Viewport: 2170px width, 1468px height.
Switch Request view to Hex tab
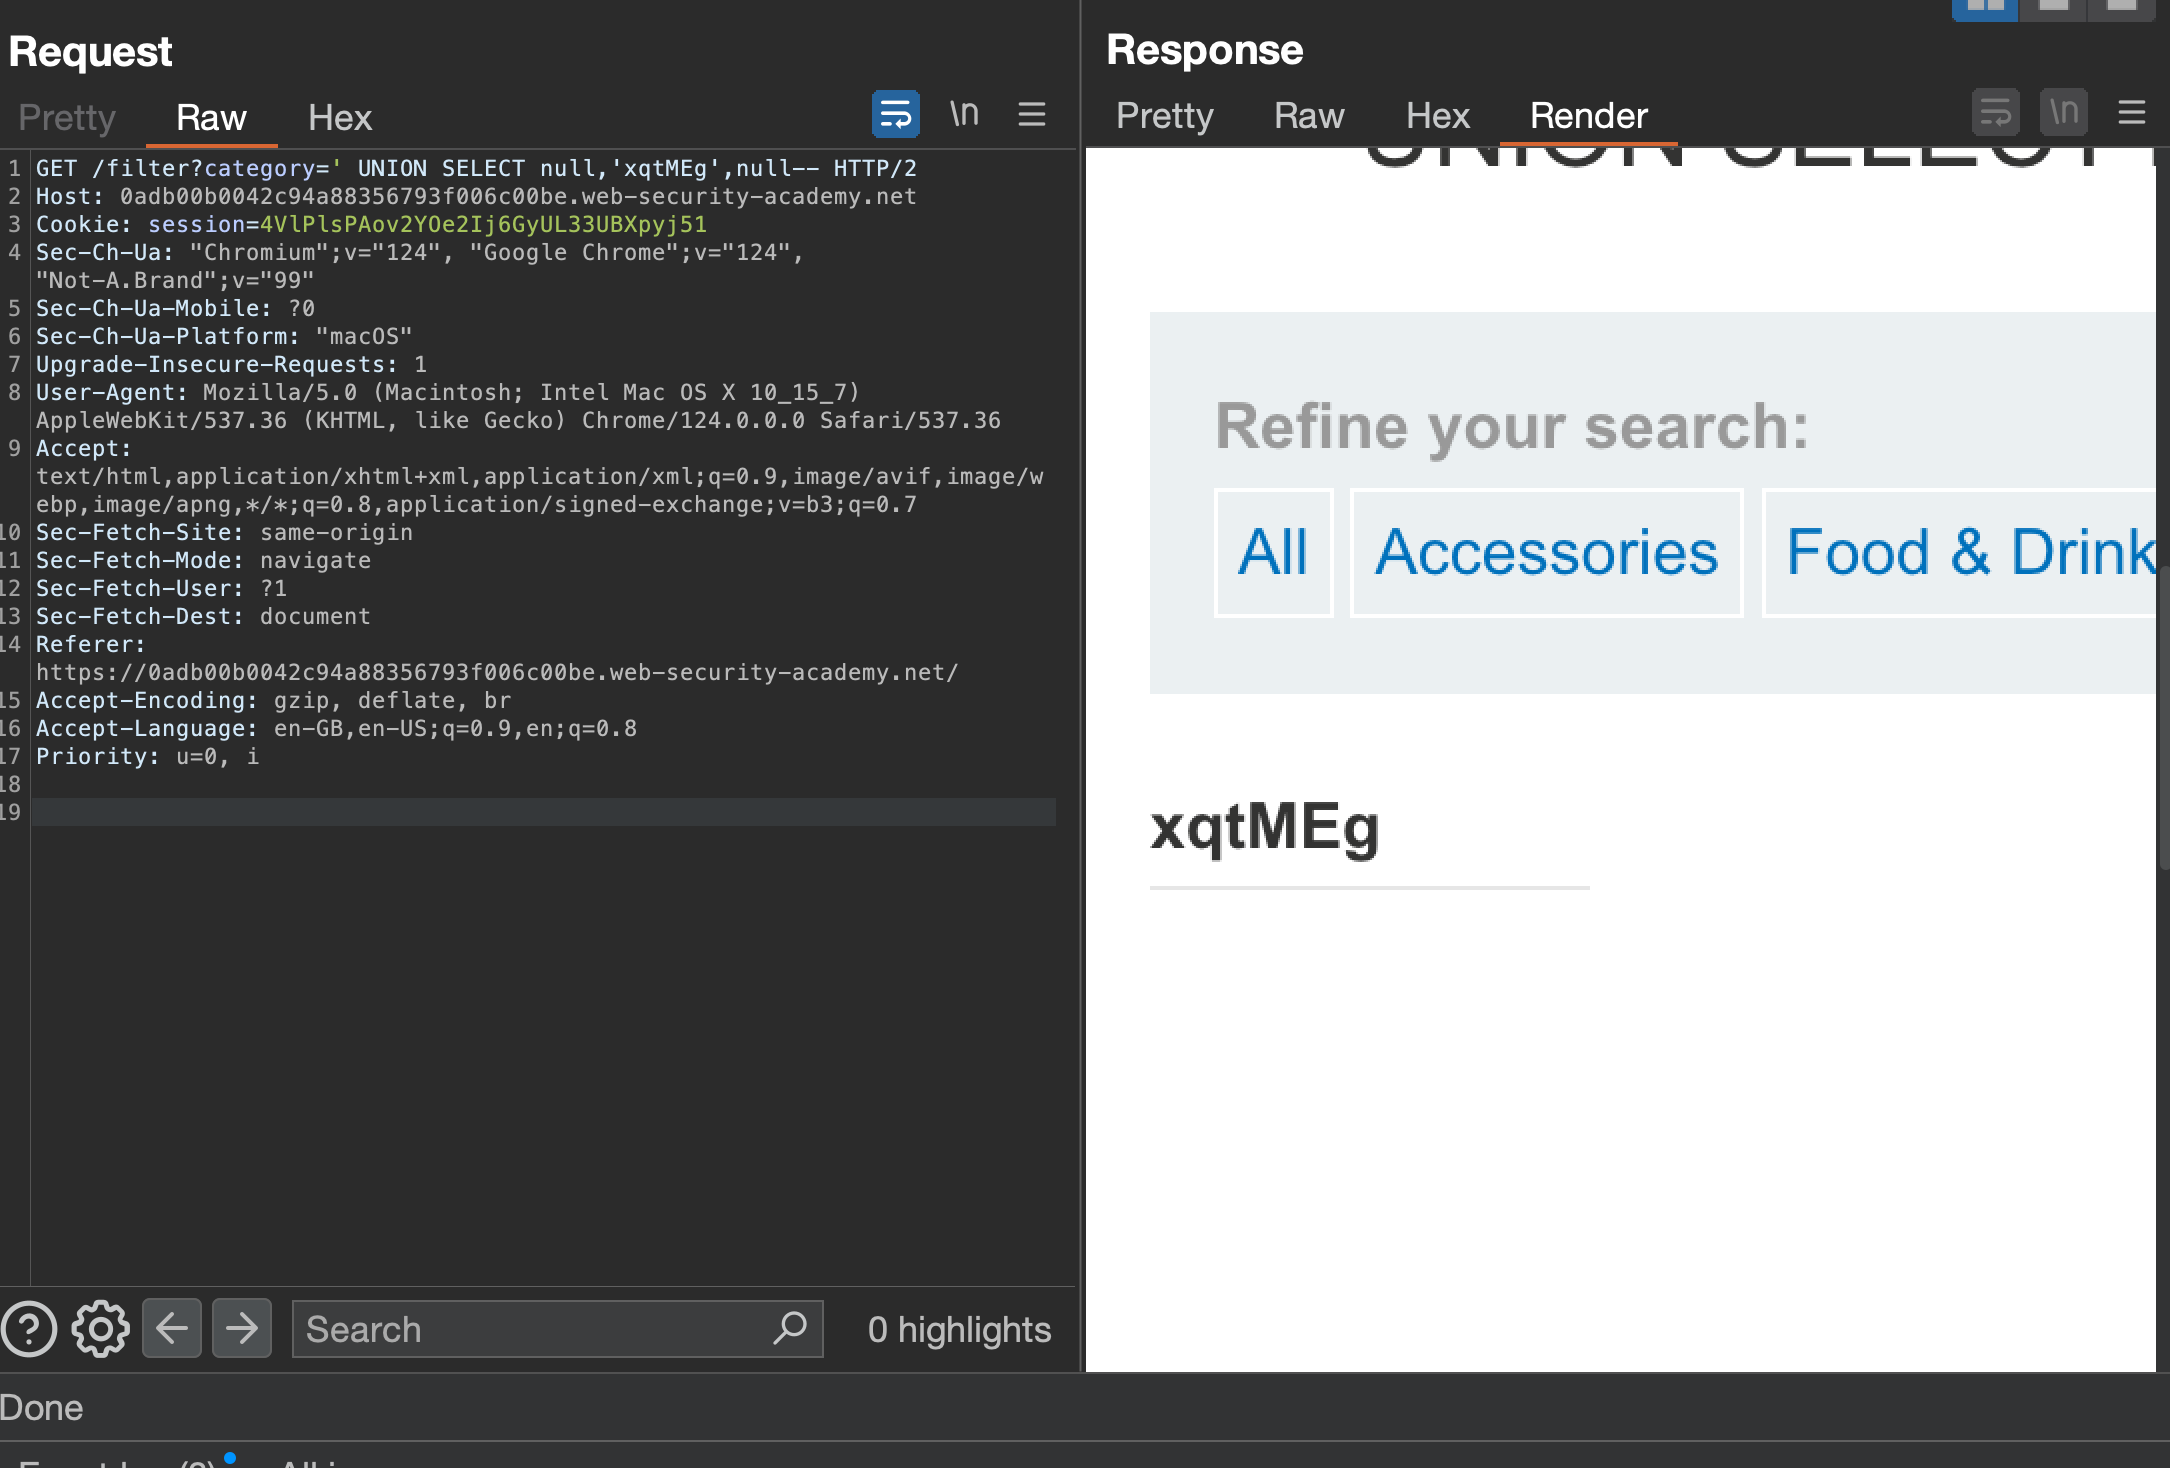point(339,118)
